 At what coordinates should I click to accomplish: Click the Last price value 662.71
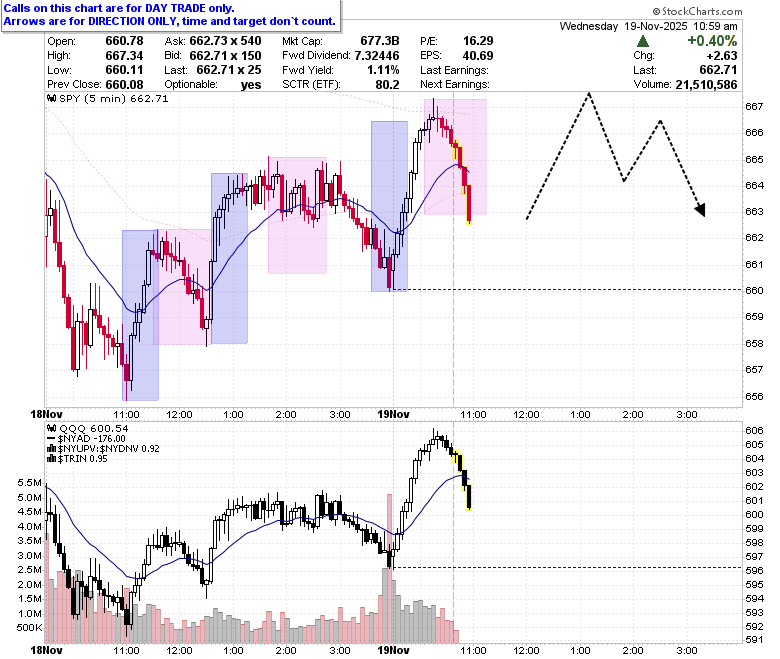click(716, 70)
